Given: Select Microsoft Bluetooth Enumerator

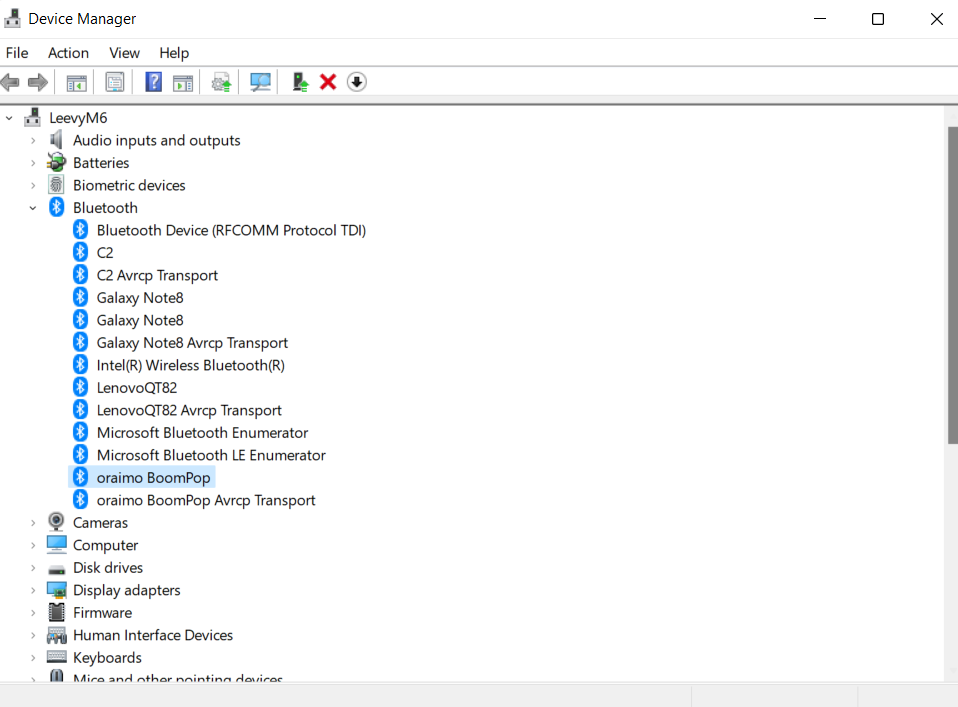Looking at the screenshot, I should pos(202,433).
